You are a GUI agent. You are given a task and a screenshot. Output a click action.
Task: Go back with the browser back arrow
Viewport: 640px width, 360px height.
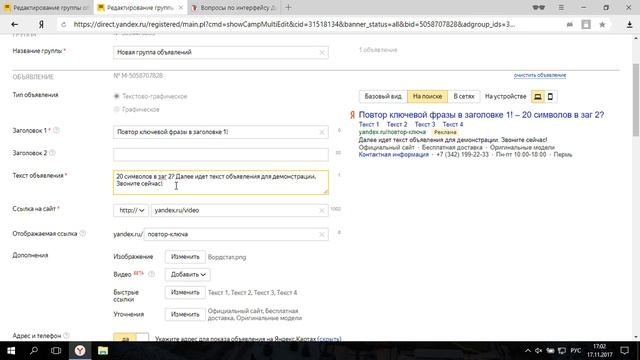(15, 24)
